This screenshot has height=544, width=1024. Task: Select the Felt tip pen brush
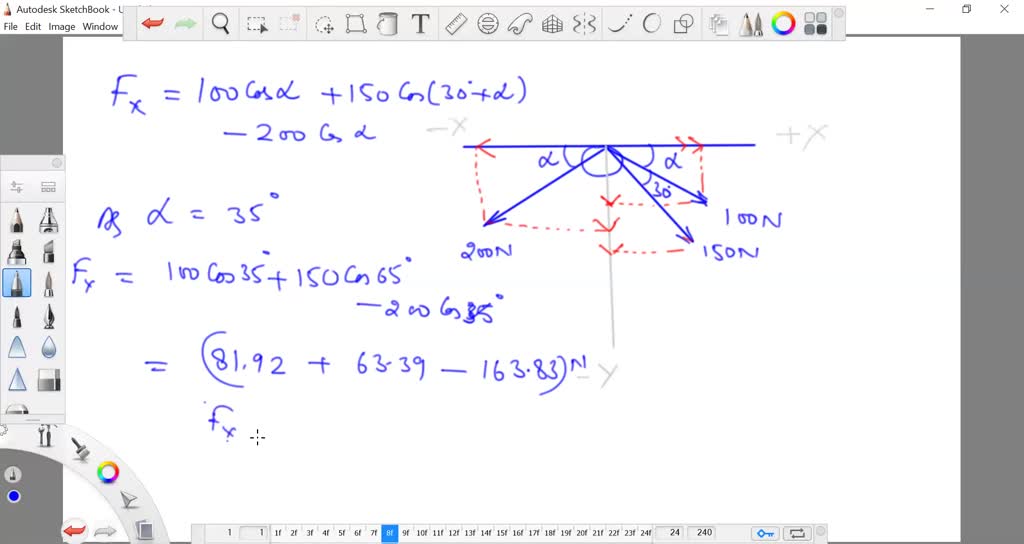tap(17, 316)
